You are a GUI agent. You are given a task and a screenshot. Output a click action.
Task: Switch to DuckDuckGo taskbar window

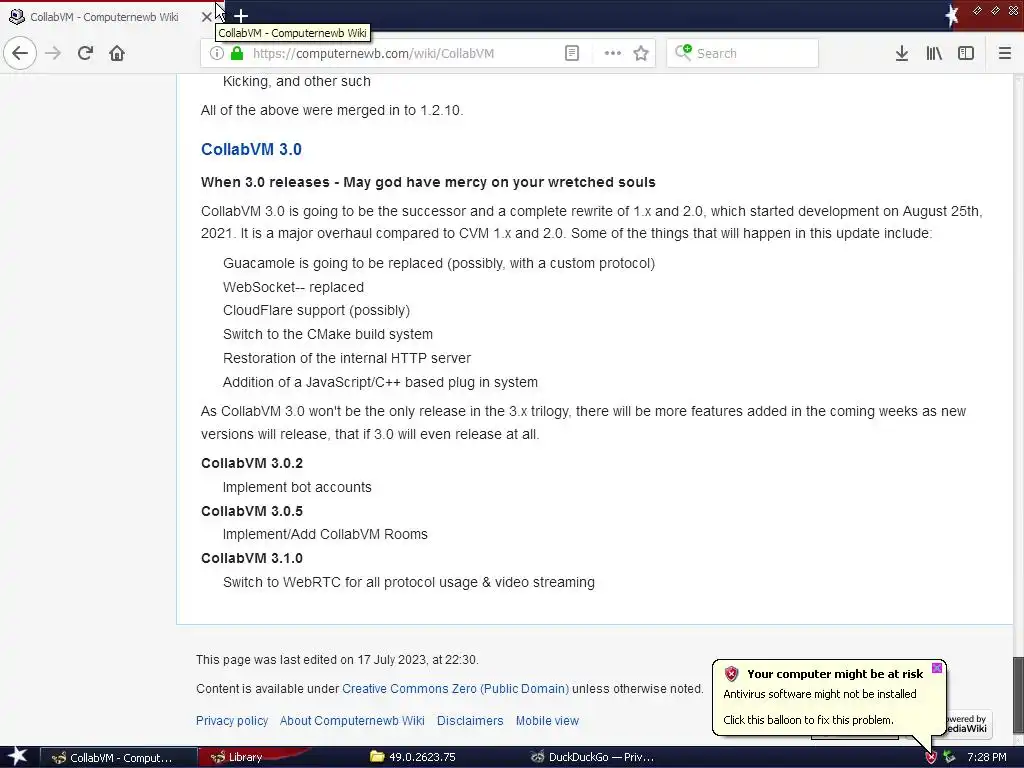[x=592, y=758]
